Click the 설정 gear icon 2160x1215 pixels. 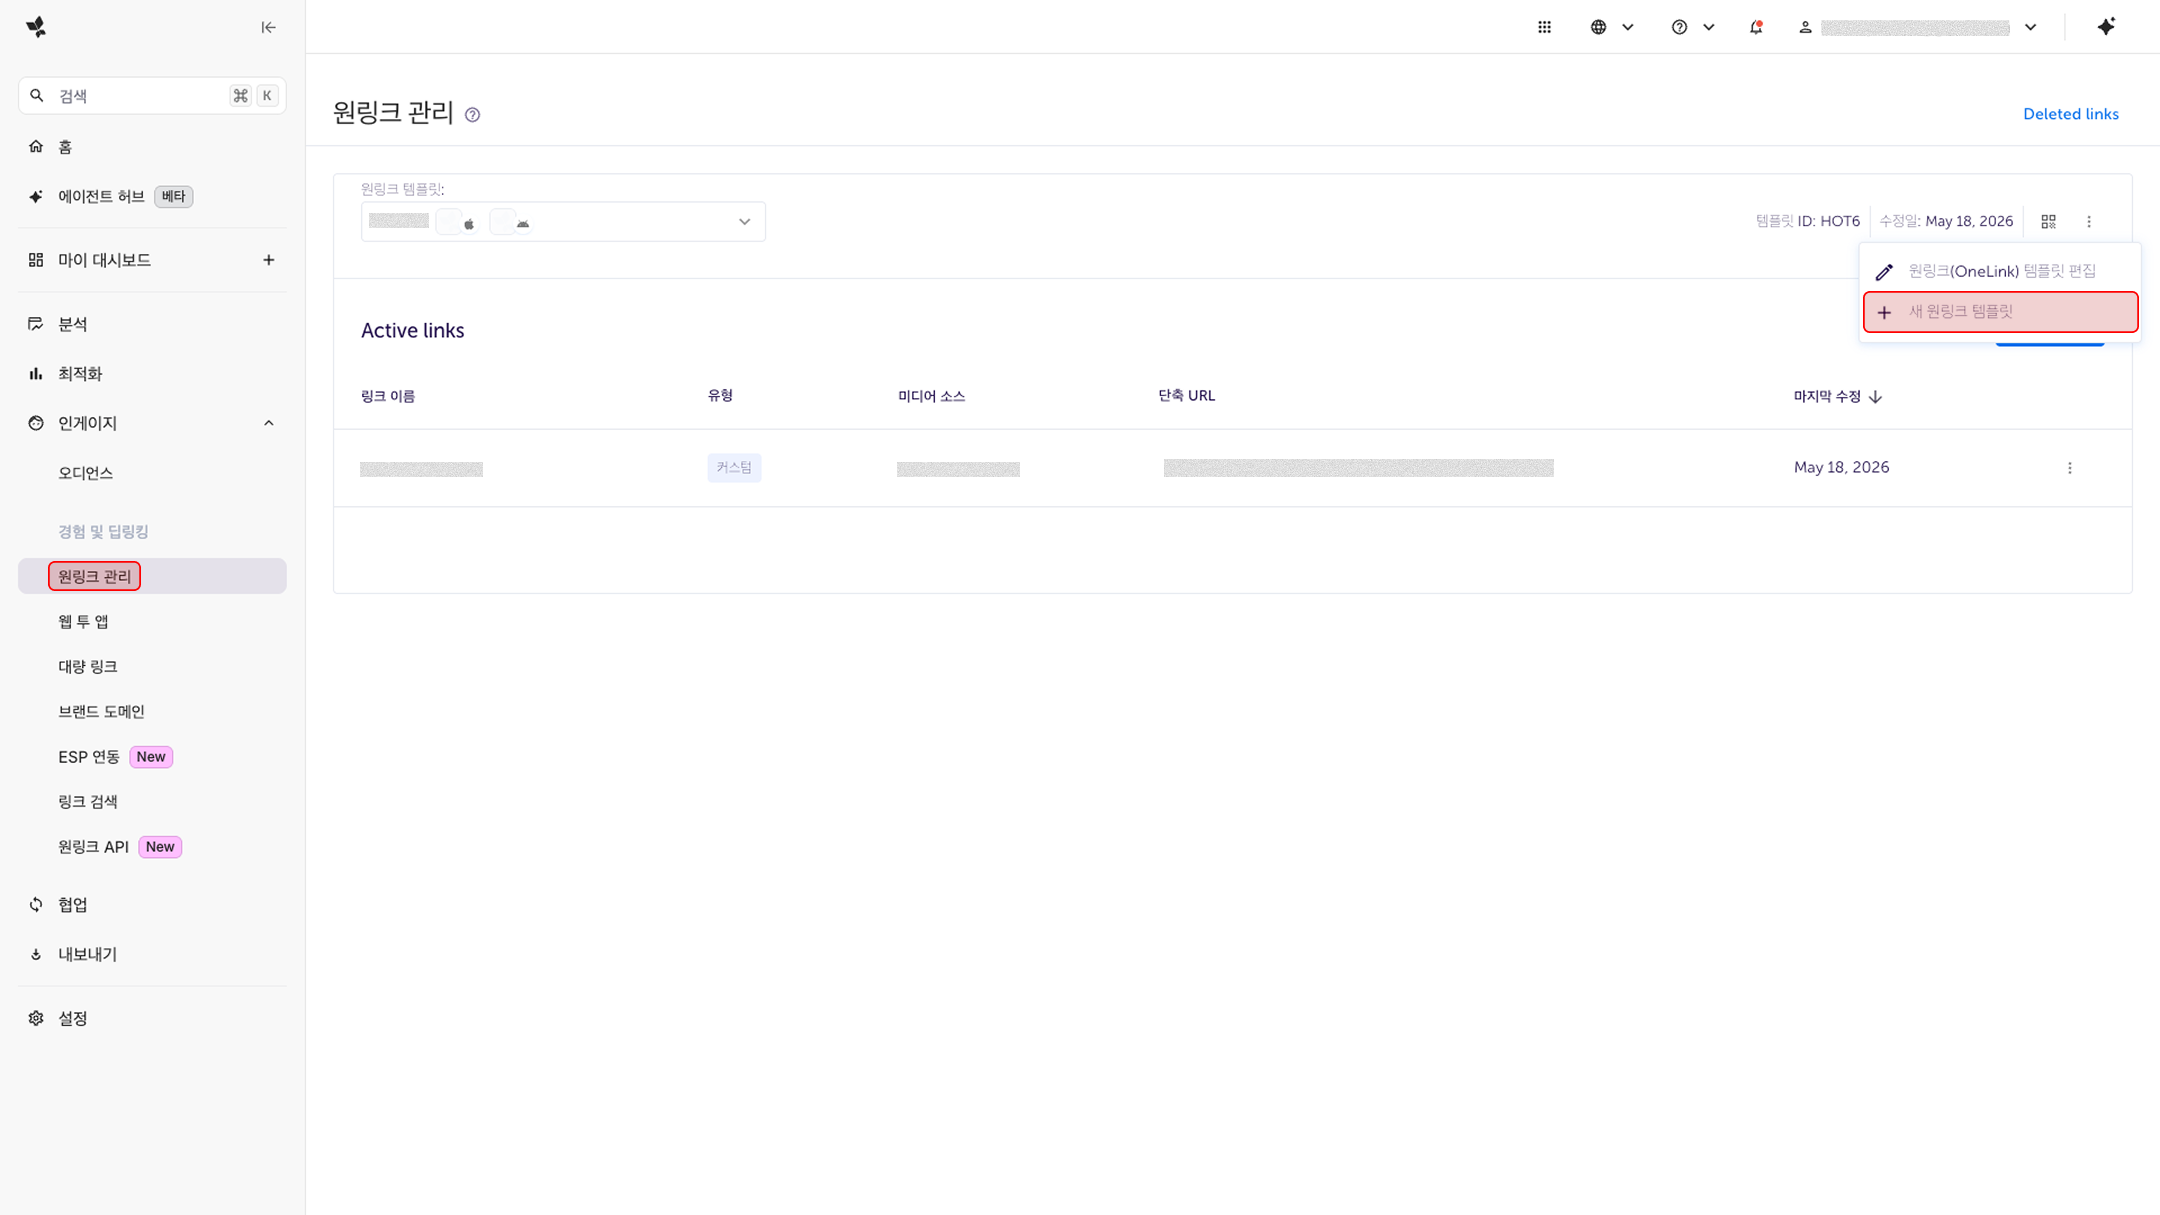[36, 1019]
